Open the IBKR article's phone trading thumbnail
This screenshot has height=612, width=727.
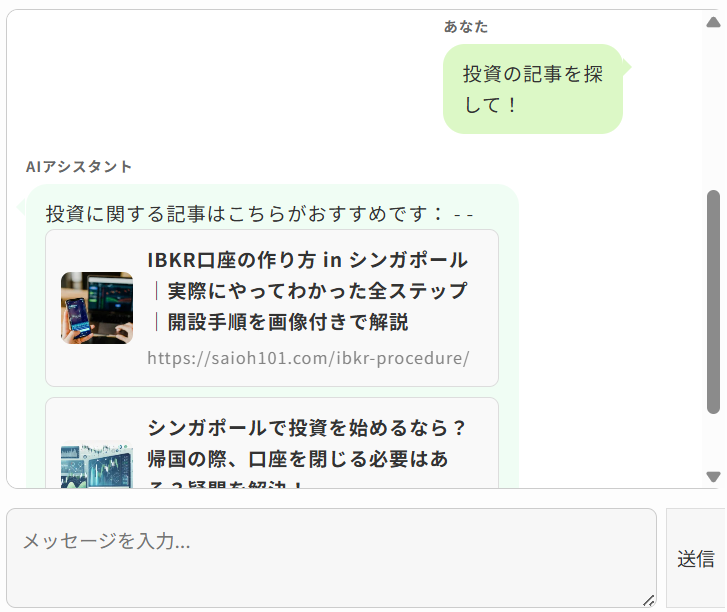pyautogui.click(x=97, y=308)
